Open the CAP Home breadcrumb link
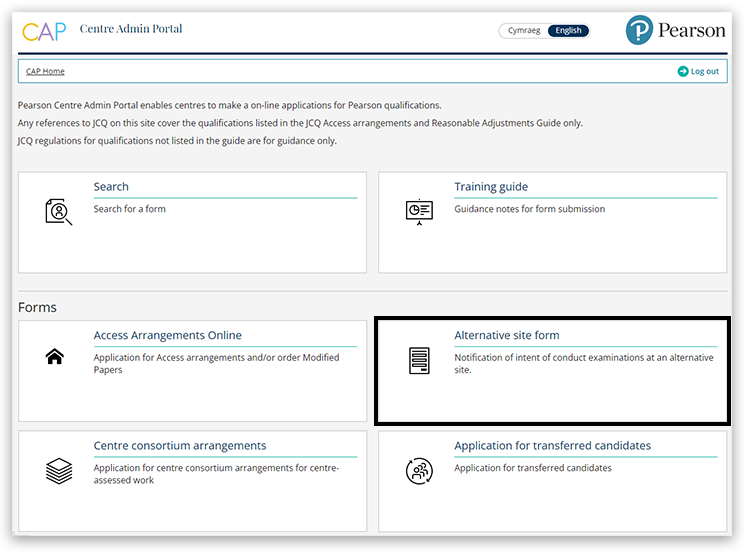Image resolution: width=750 pixels, height=554 pixels. 45,71
